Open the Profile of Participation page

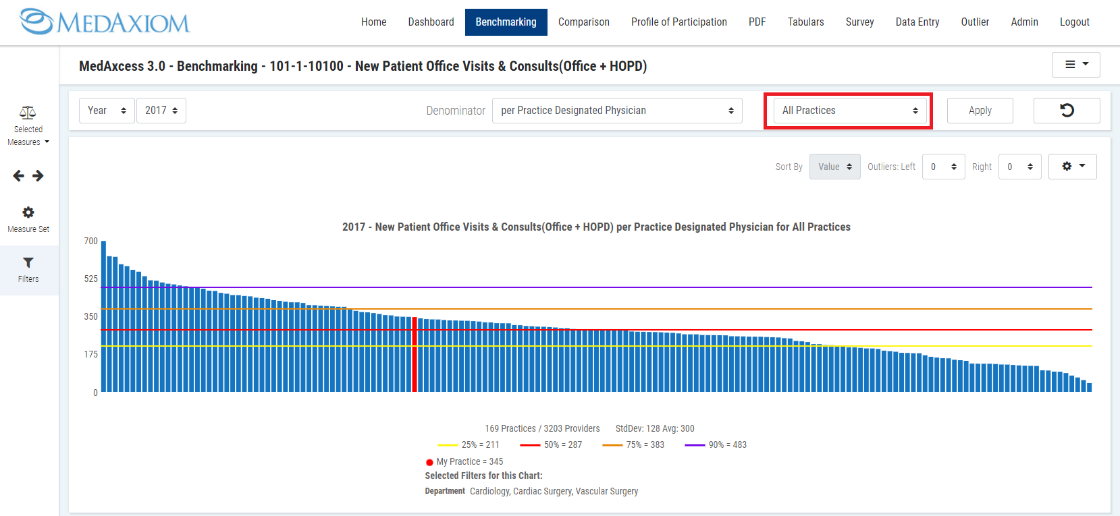[x=679, y=22]
